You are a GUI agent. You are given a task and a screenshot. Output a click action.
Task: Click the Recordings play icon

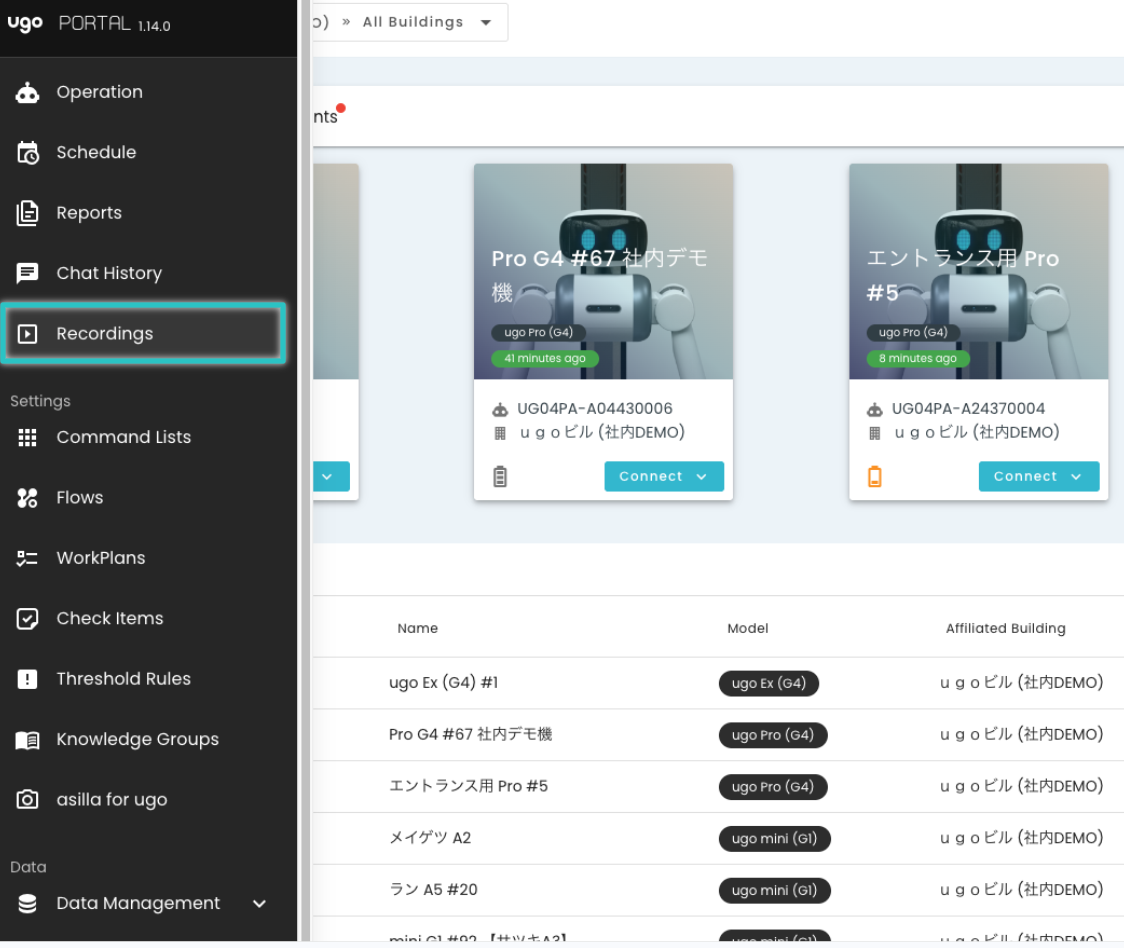[27, 333]
